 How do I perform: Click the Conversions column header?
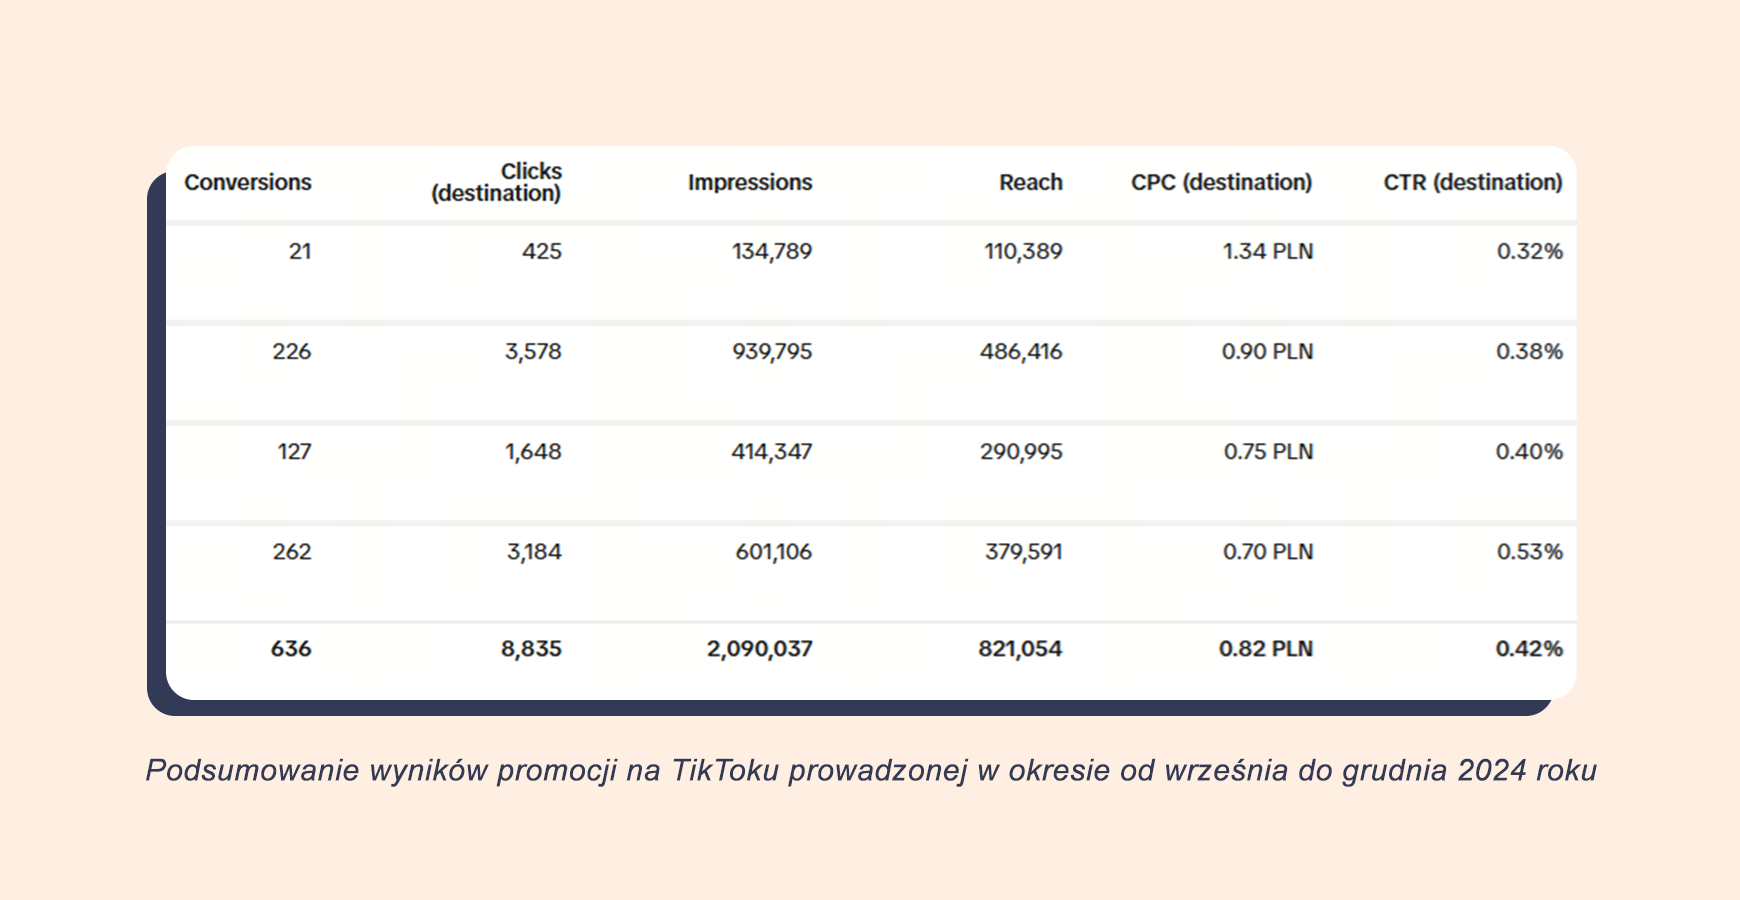[x=248, y=183]
